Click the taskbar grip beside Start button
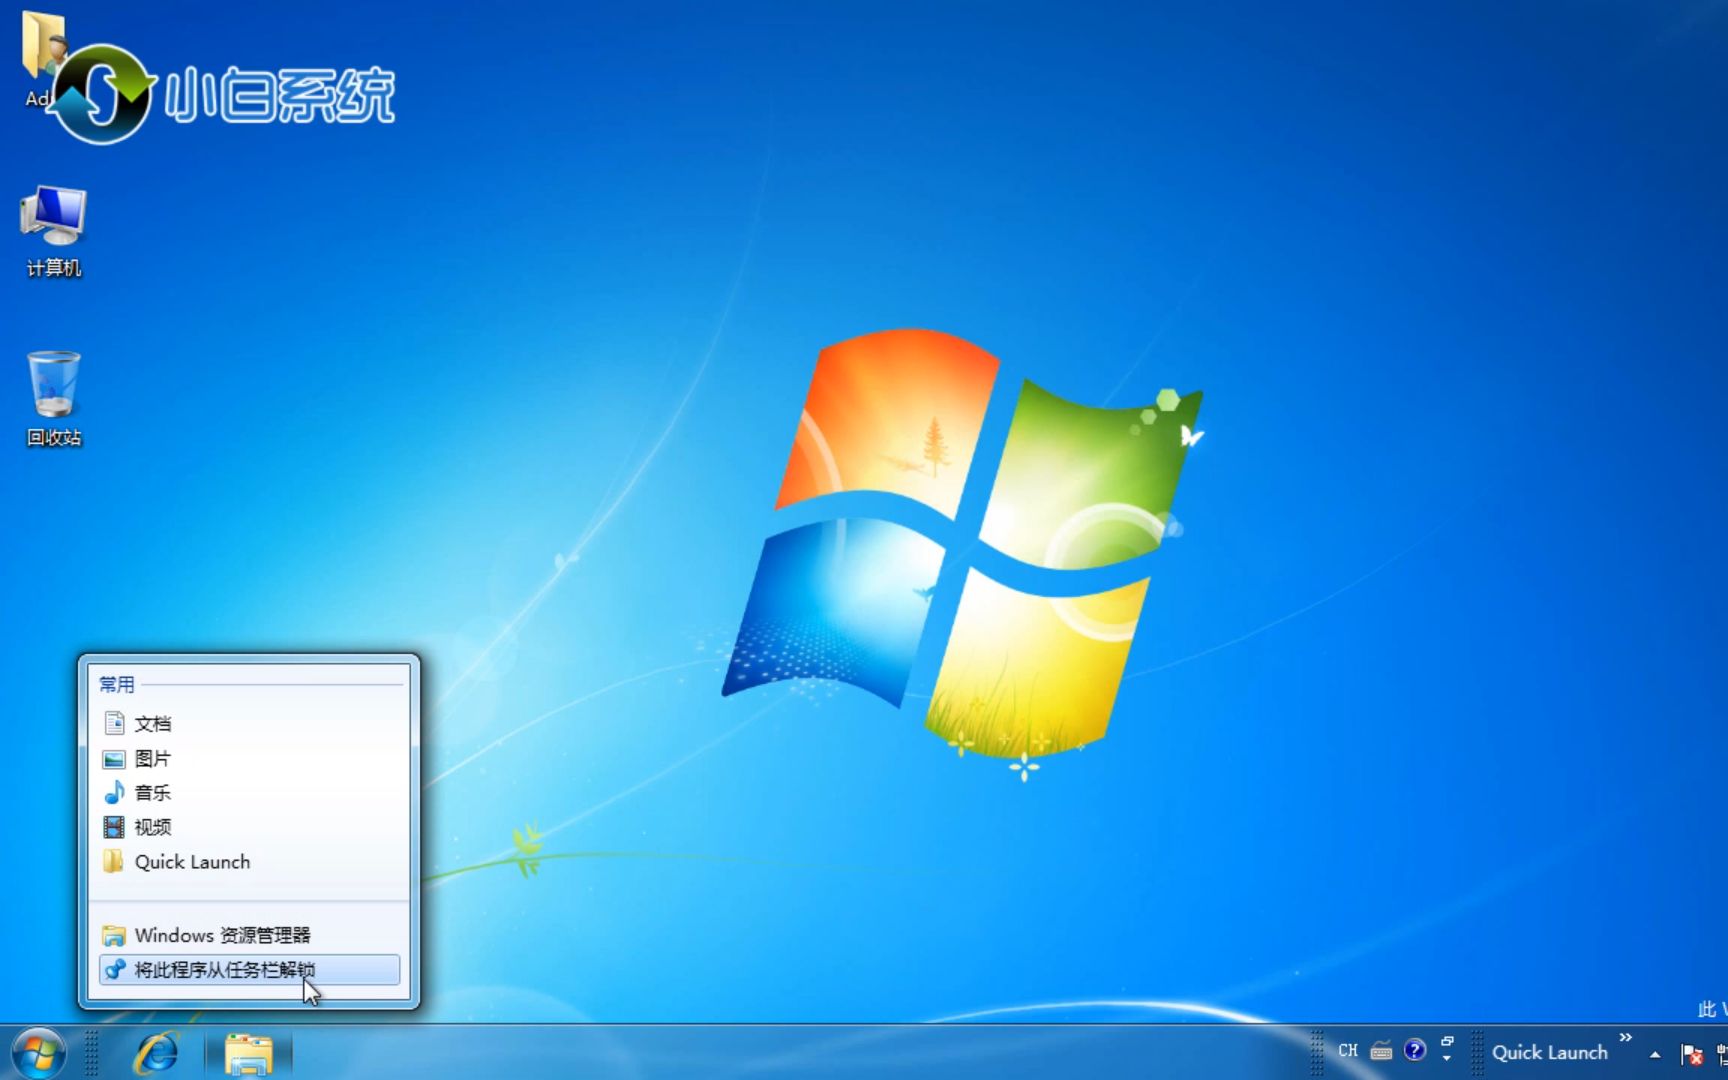This screenshot has height=1080, width=1728. (x=92, y=1053)
